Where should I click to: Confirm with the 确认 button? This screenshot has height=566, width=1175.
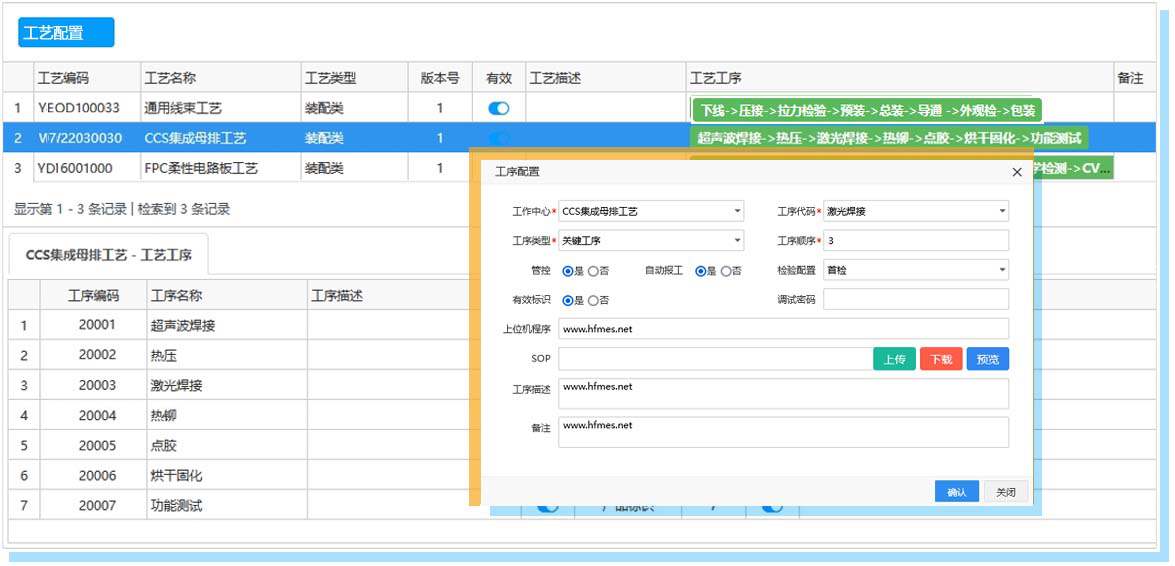click(957, 492)
